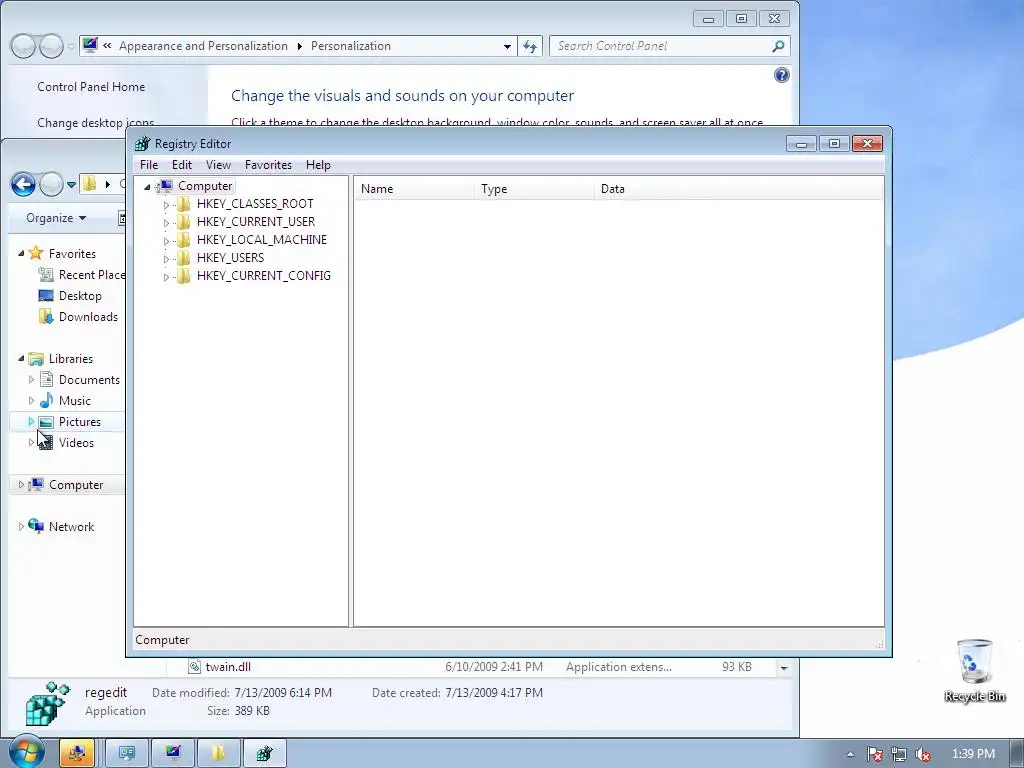Close the Registry Editor window
This screenshot has height=768, width=1024.
click(867, 143)
